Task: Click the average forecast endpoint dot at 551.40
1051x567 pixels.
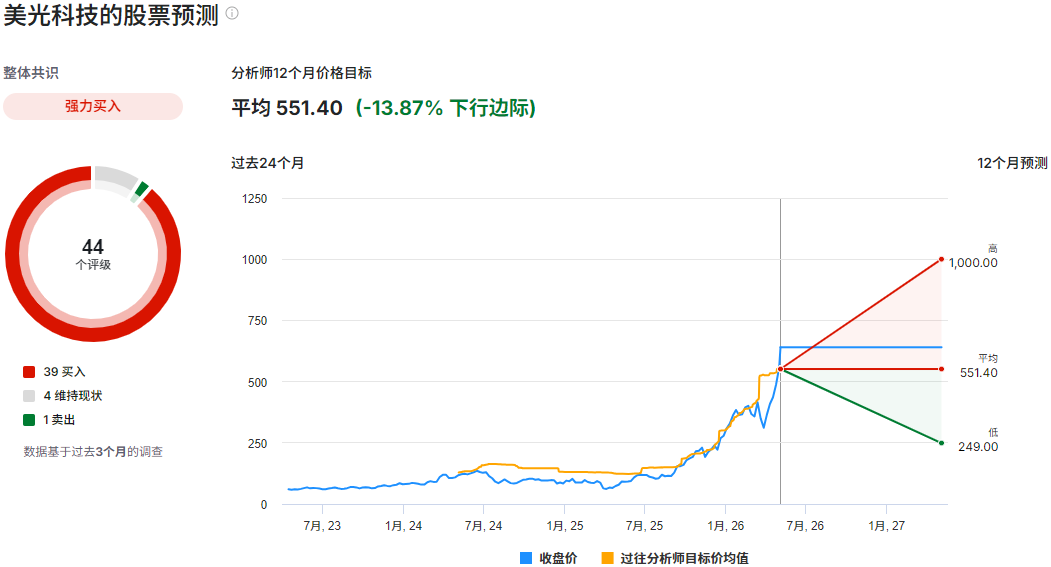Action: pos(941,369)
